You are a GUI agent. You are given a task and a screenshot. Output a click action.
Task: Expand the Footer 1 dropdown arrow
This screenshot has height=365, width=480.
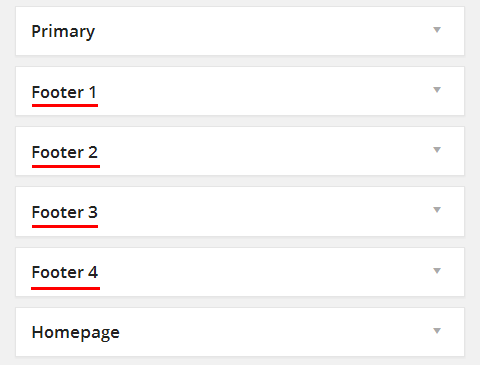pos(437,90)
